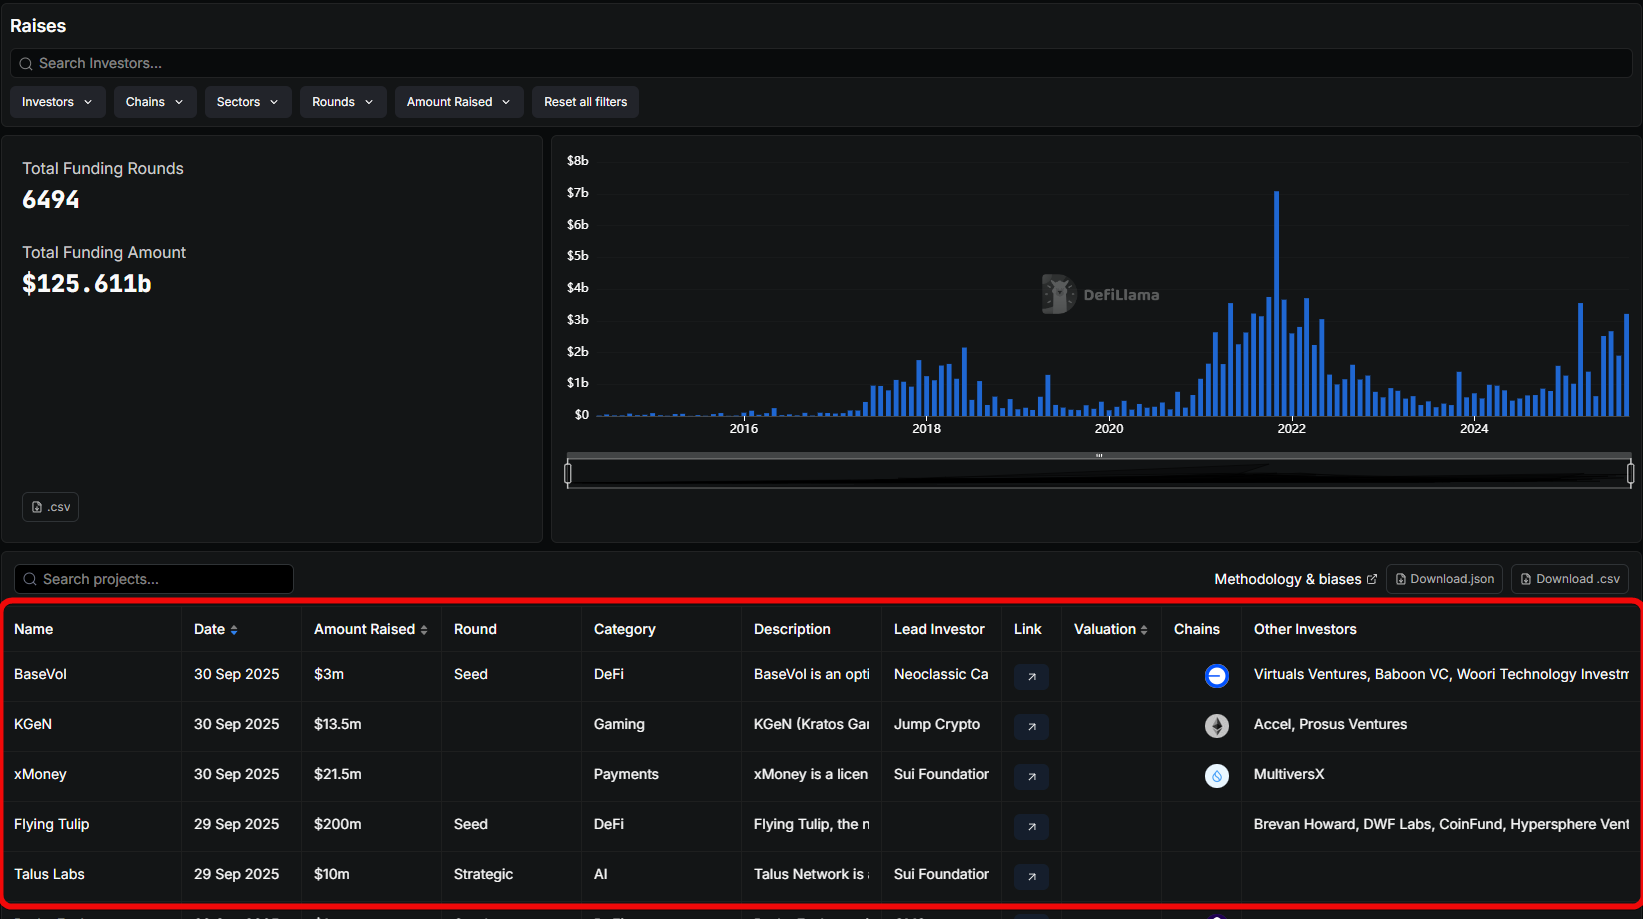Expand the Chains filter dropdown
Screen dimensions: 1643x919
coord(154,102)
